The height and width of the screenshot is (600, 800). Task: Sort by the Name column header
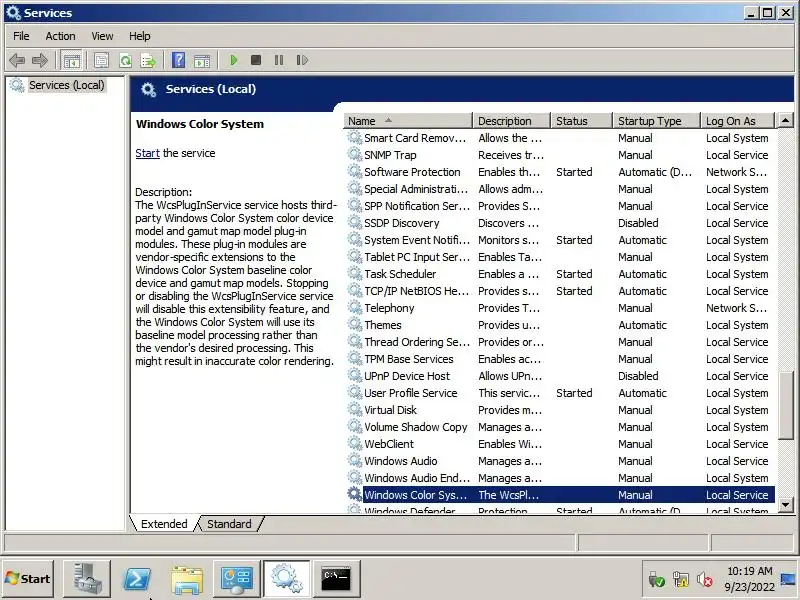pyautogui.click(x=408, y=121)
